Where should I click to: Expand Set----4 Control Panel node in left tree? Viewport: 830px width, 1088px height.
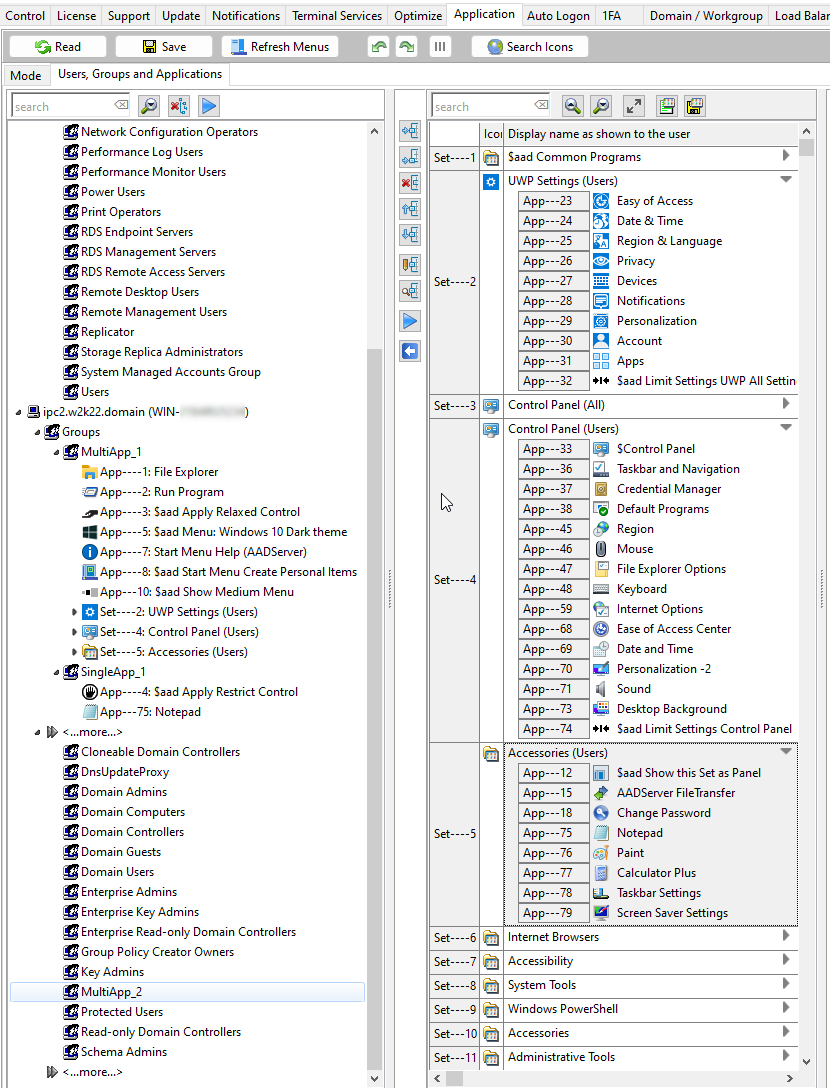(x=75, y=632)
